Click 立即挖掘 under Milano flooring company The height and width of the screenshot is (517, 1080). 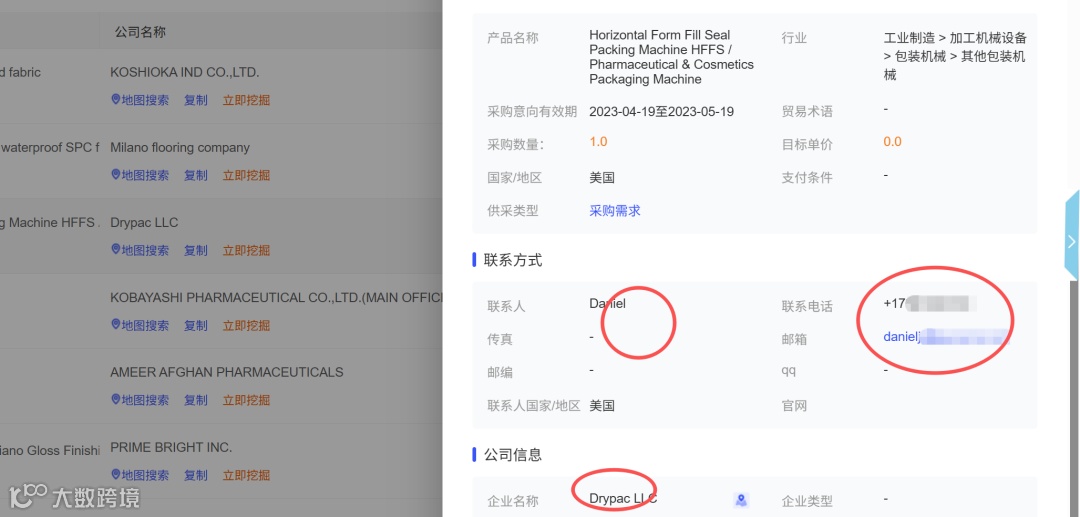tap(246, 175)
